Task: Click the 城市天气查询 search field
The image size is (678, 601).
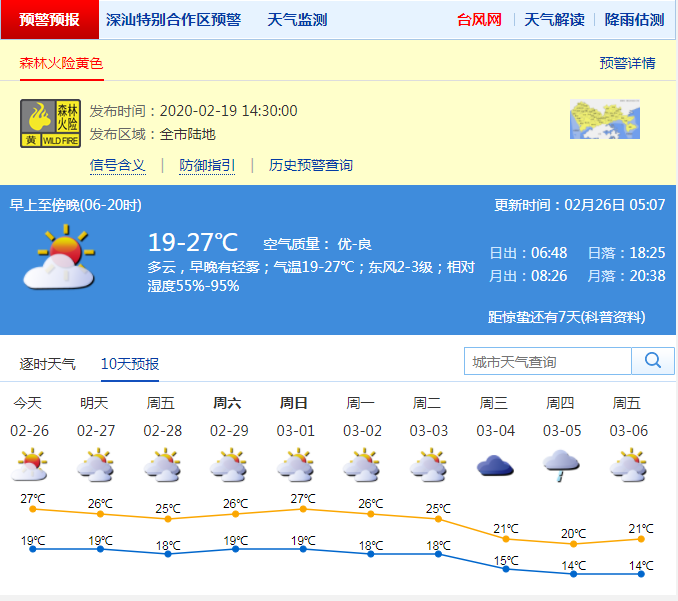Action: click(x=548, y=361)
